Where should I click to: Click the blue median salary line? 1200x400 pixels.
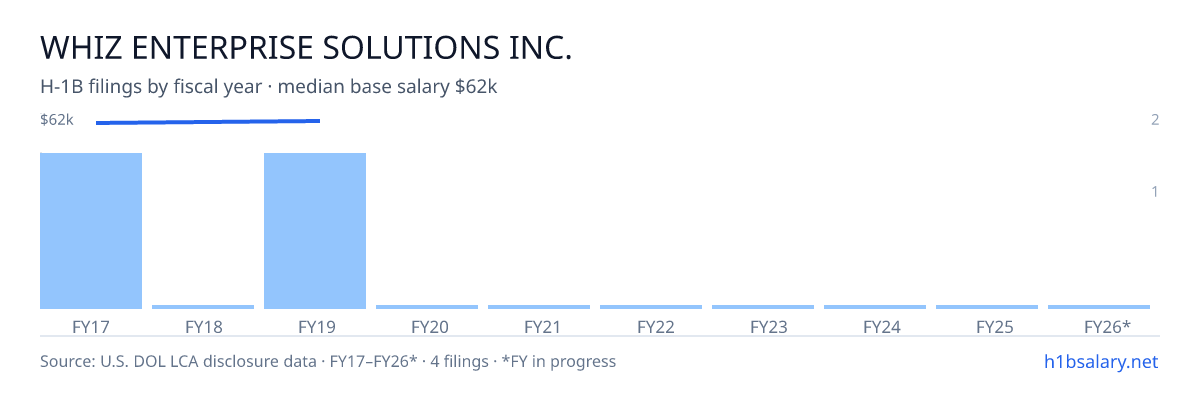pyautogui.click(x=208, y=122)
